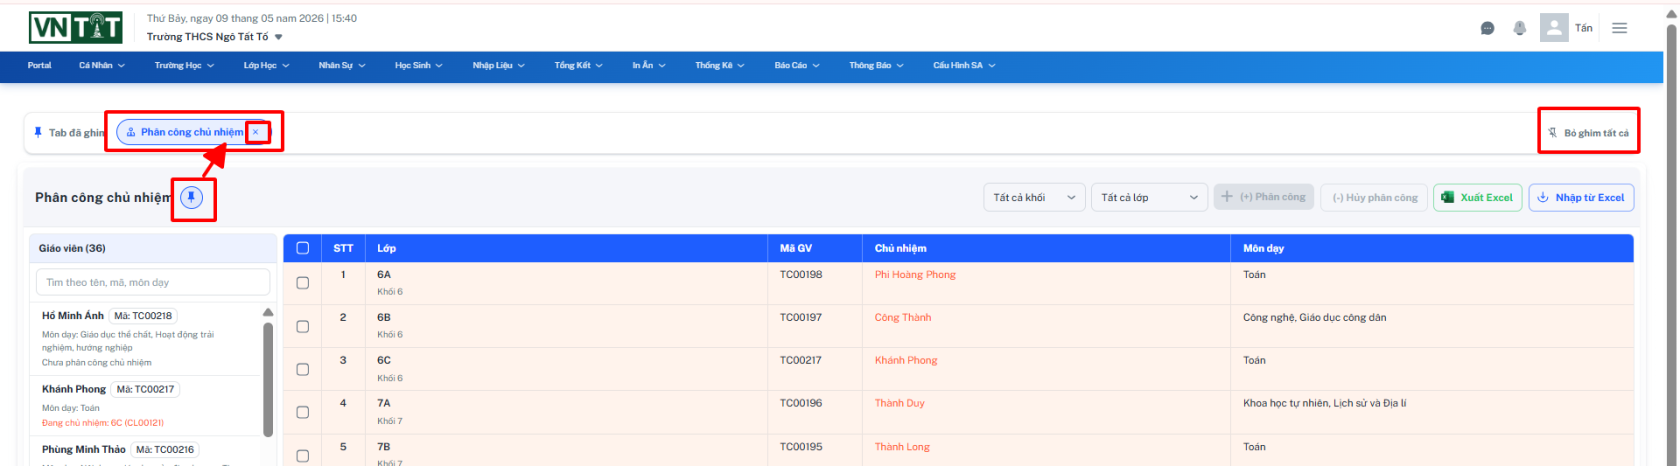Click the pin icon beside Phân công chủ nhiệm title

coord(191,198)
